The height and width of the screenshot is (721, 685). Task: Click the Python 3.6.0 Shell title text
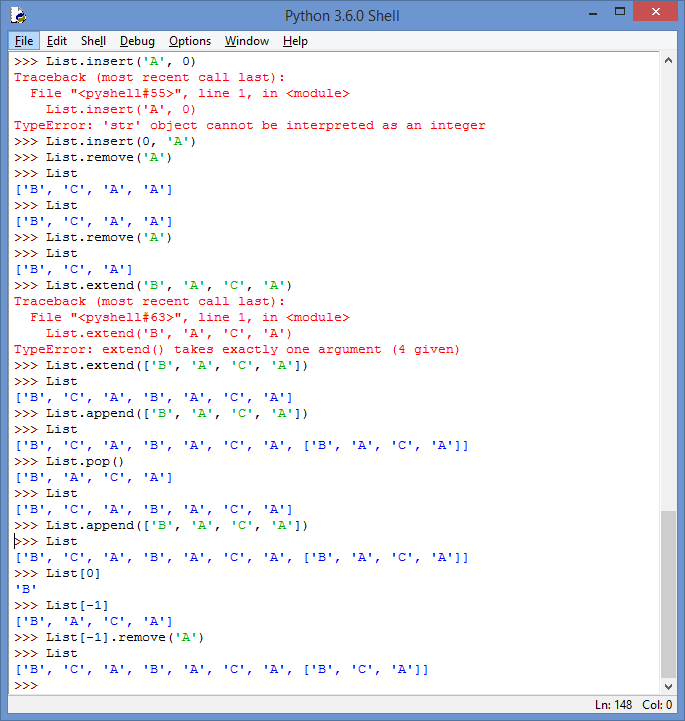click(342, 16)
